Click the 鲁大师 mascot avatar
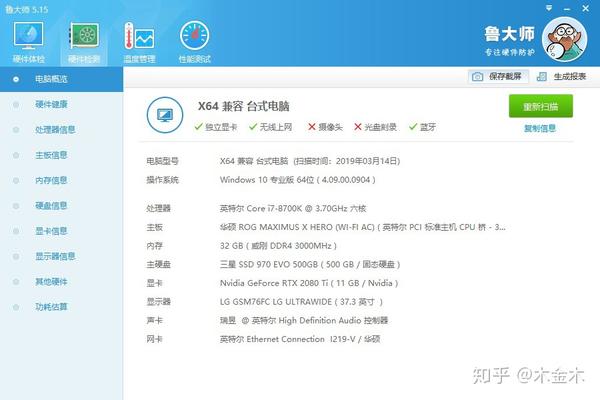This screenshot has width=600, height=400. tap(565, 39)
